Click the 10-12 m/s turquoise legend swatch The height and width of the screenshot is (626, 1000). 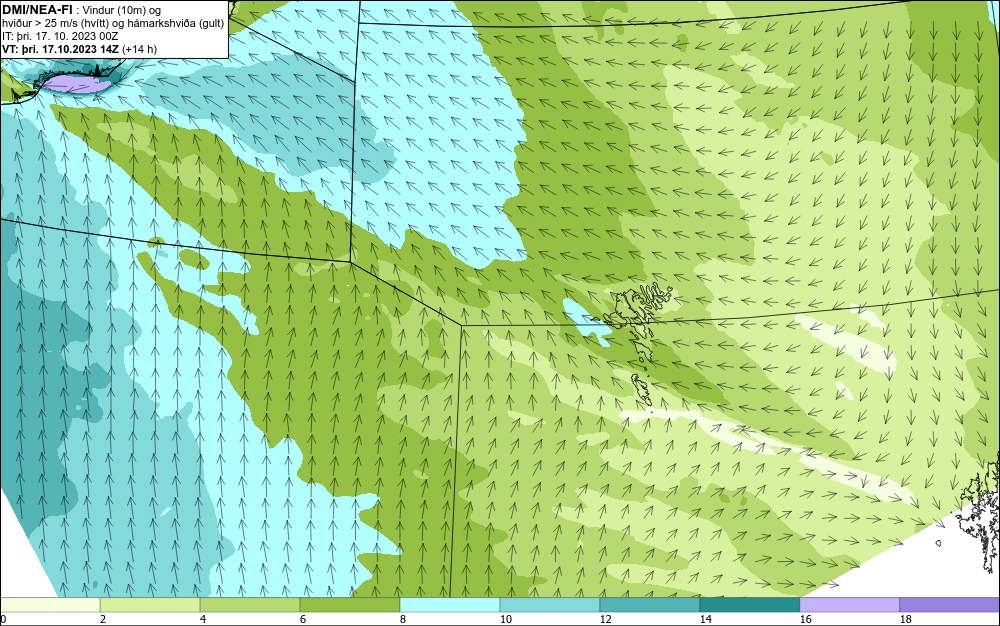[x=550, y=605]
